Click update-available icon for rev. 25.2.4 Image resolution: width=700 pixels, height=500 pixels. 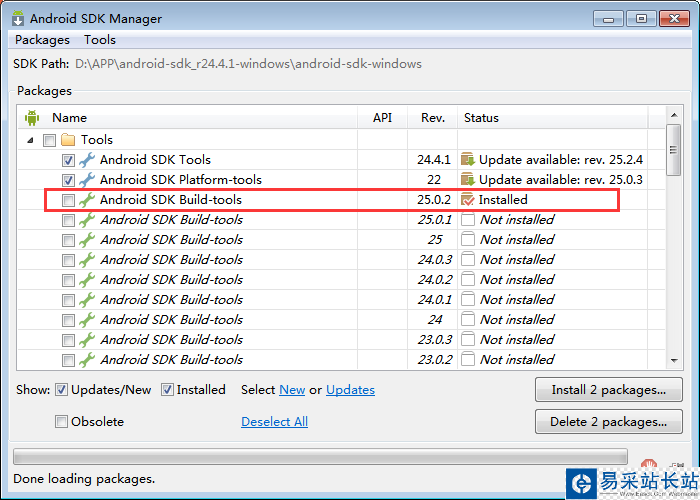(468, 159)
